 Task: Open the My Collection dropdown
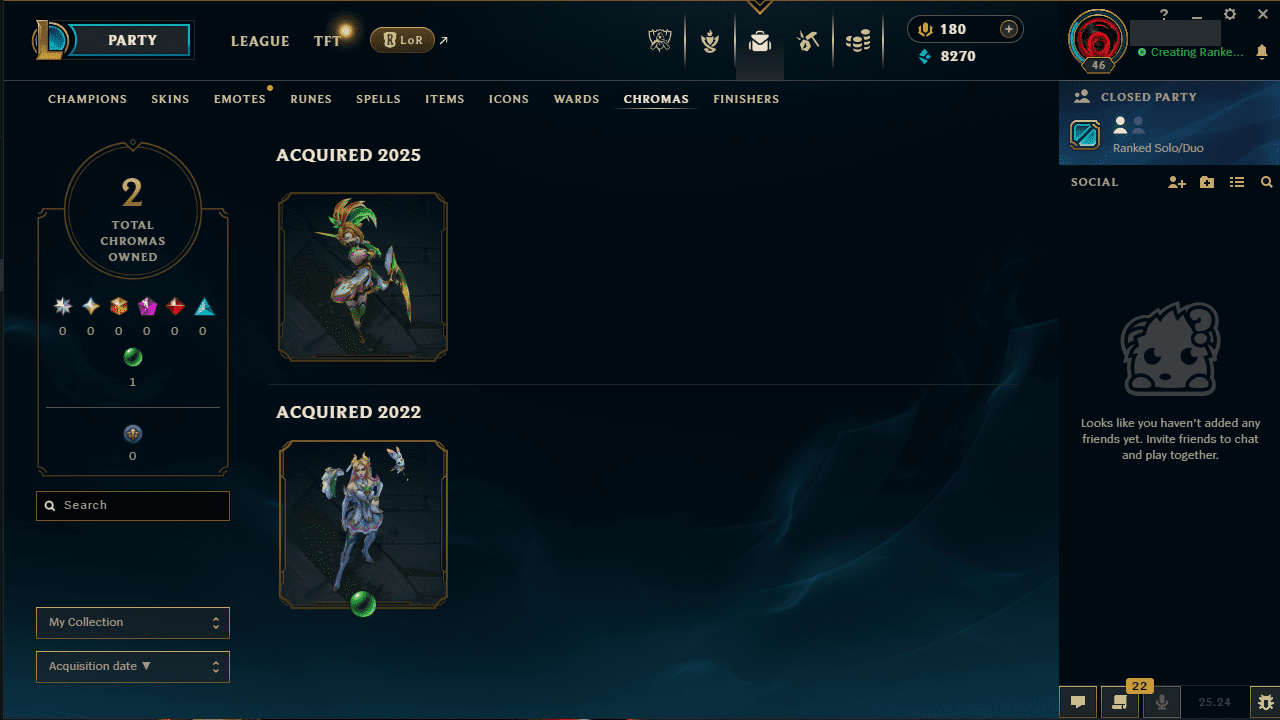[133, 622]
